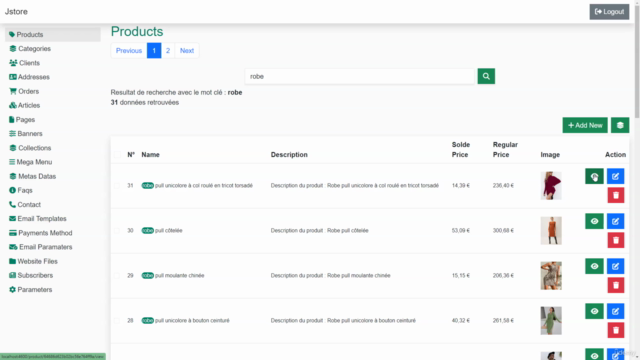Go to Next page of products
The width and height of the screenshot is (640, 360).
coord(187,51)
